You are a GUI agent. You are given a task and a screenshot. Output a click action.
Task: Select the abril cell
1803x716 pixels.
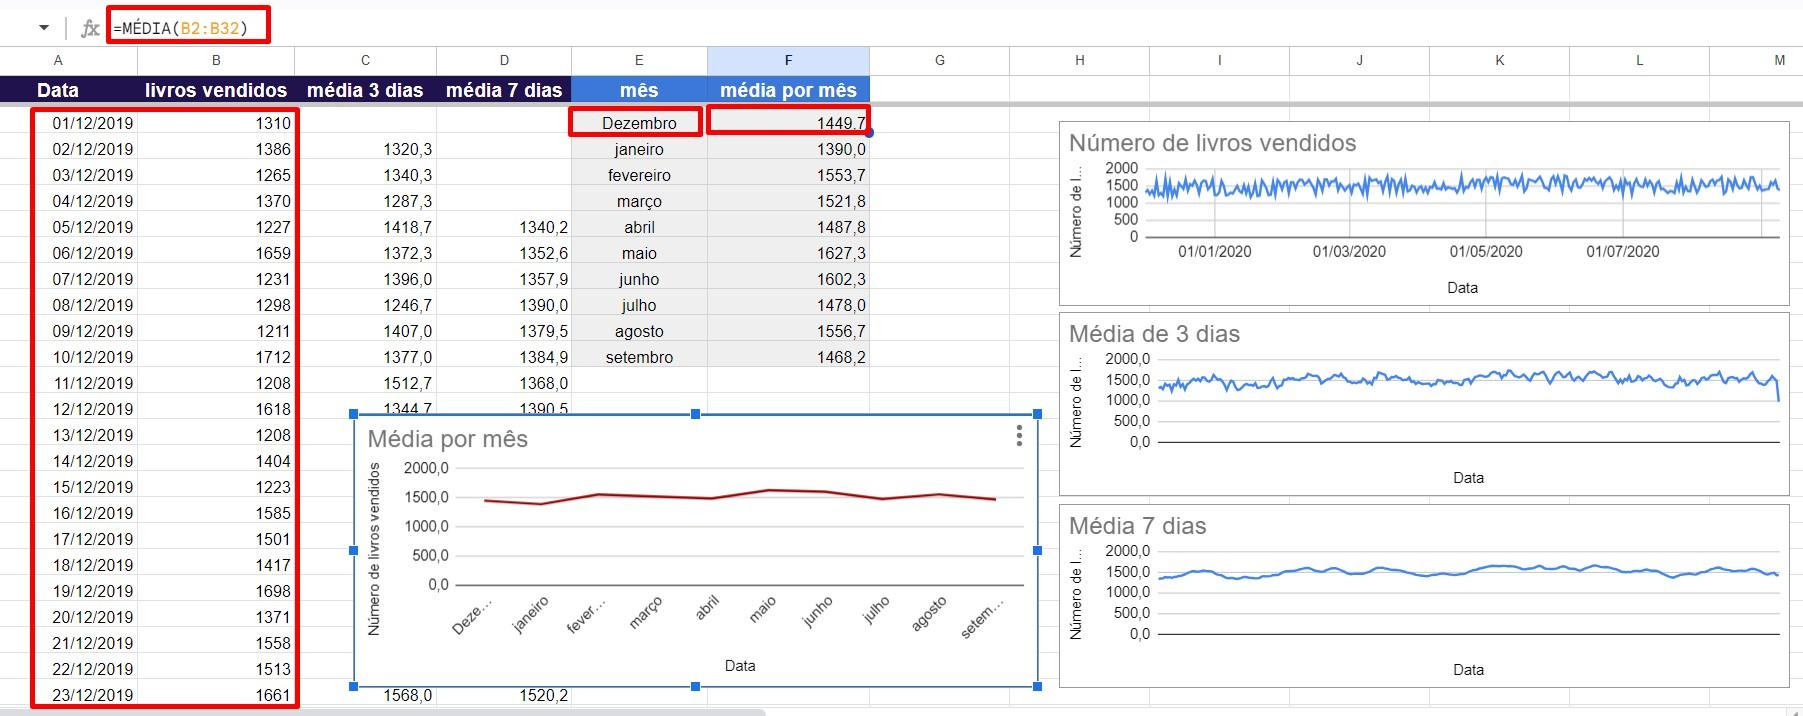pyautogui.click(x=639, y=227)
